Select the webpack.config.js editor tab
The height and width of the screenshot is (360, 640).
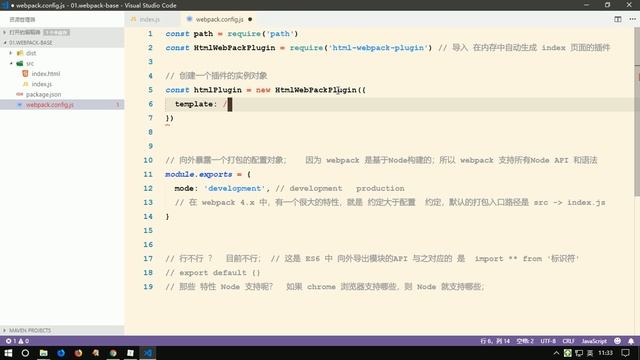[219, 19]
